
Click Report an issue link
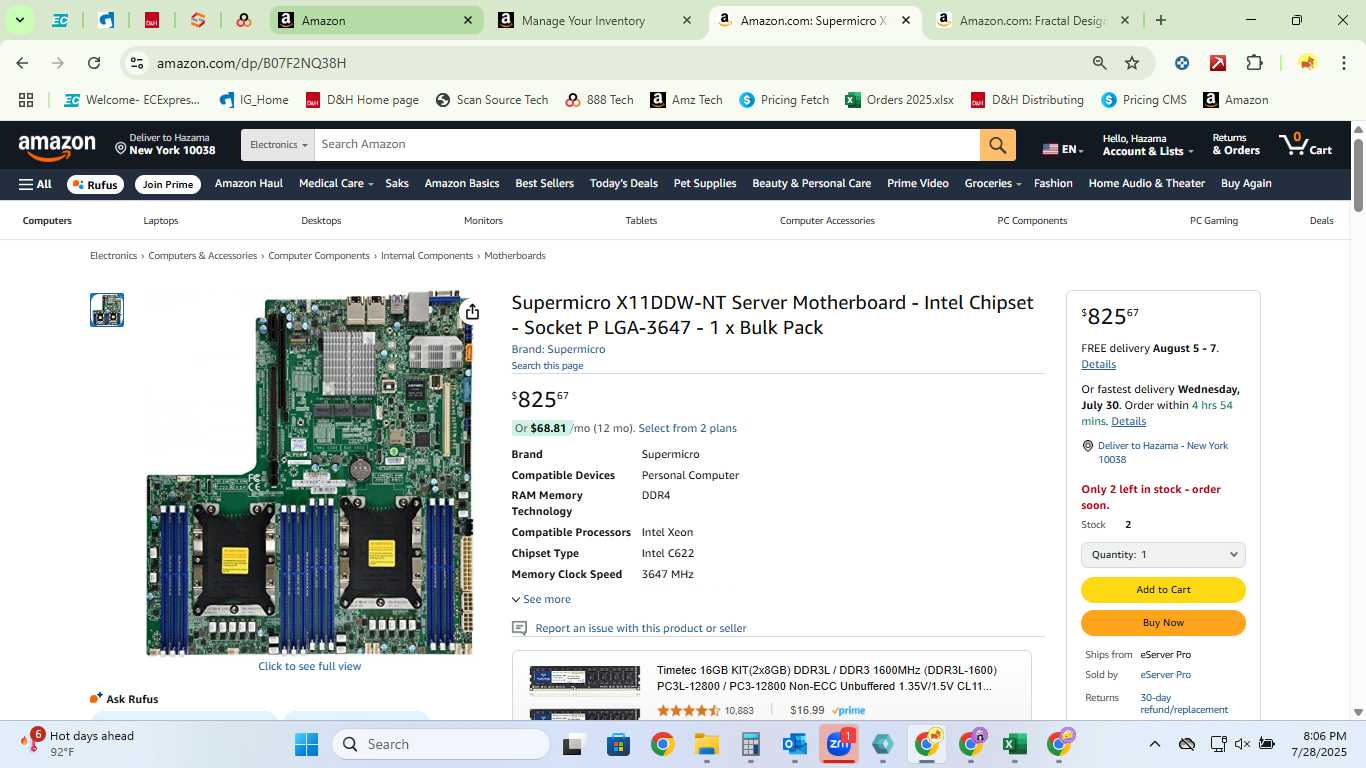641,628
